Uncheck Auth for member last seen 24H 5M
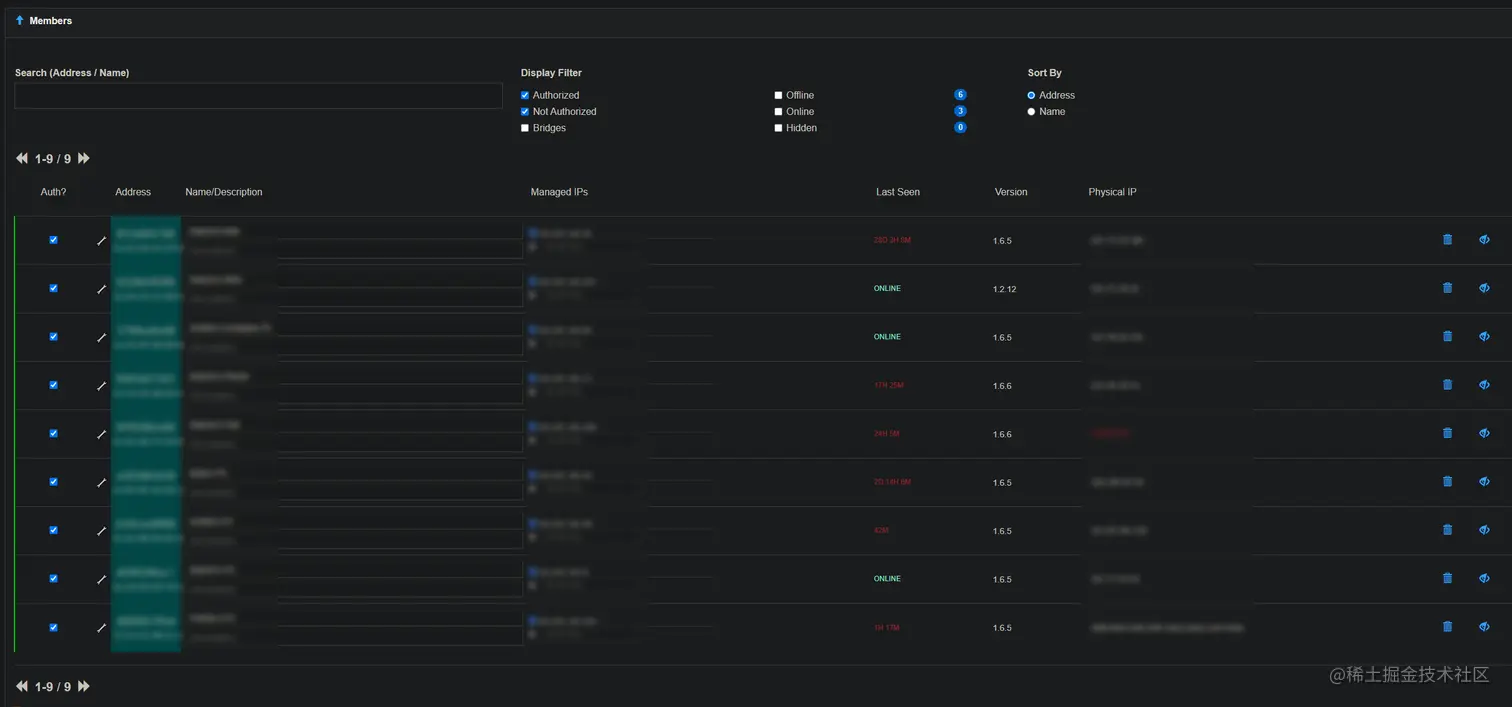Image resolution: width=1512 pixels, height=707 pixels. pos(53,433)
